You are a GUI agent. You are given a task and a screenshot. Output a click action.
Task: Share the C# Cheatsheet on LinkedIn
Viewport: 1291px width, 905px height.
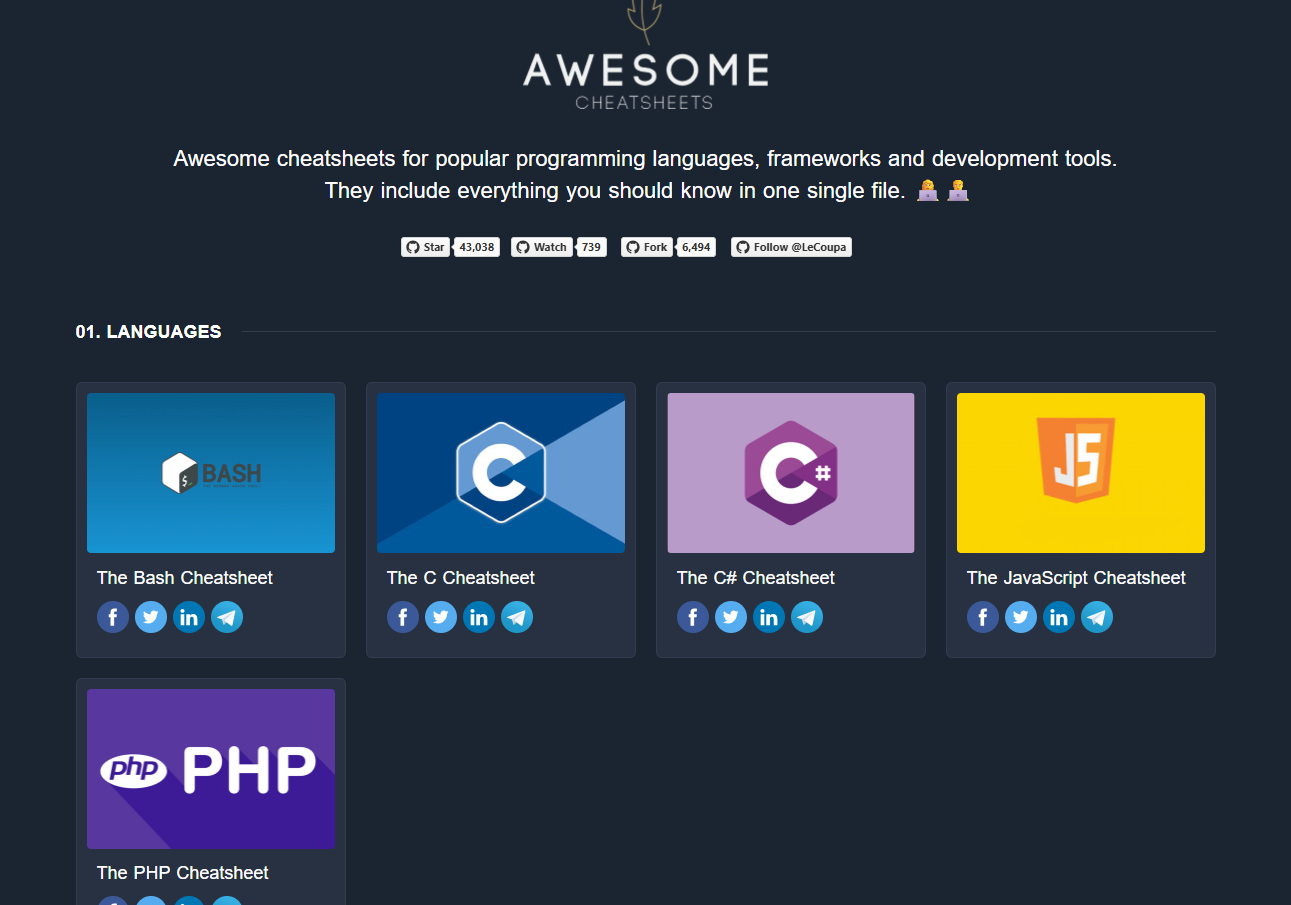click(x=769, y=617)
